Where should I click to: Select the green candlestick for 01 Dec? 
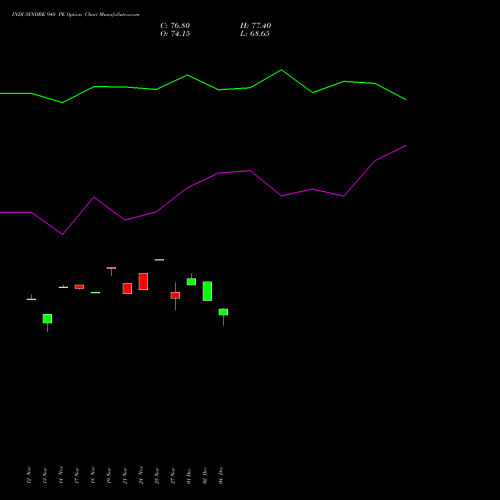[191, 282]
